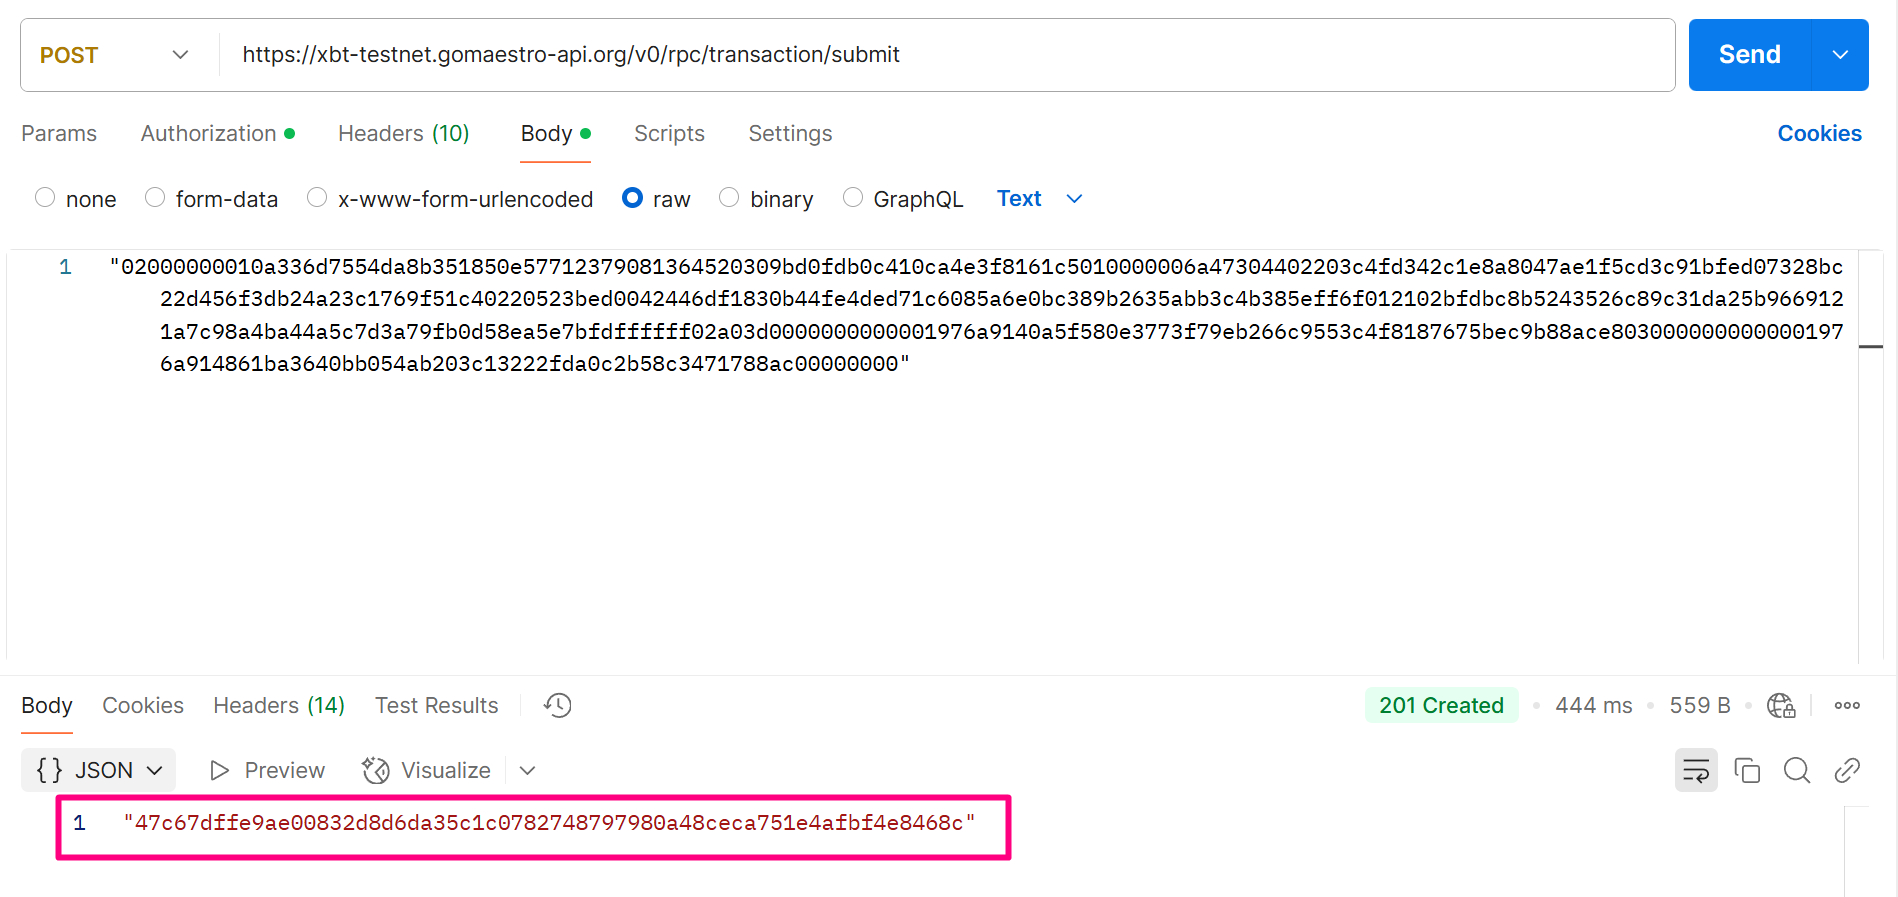This screenshot has height=897, width=1898.
Task: Click the Visualize button
Action: pyautogui.click(x=427, y=770)
